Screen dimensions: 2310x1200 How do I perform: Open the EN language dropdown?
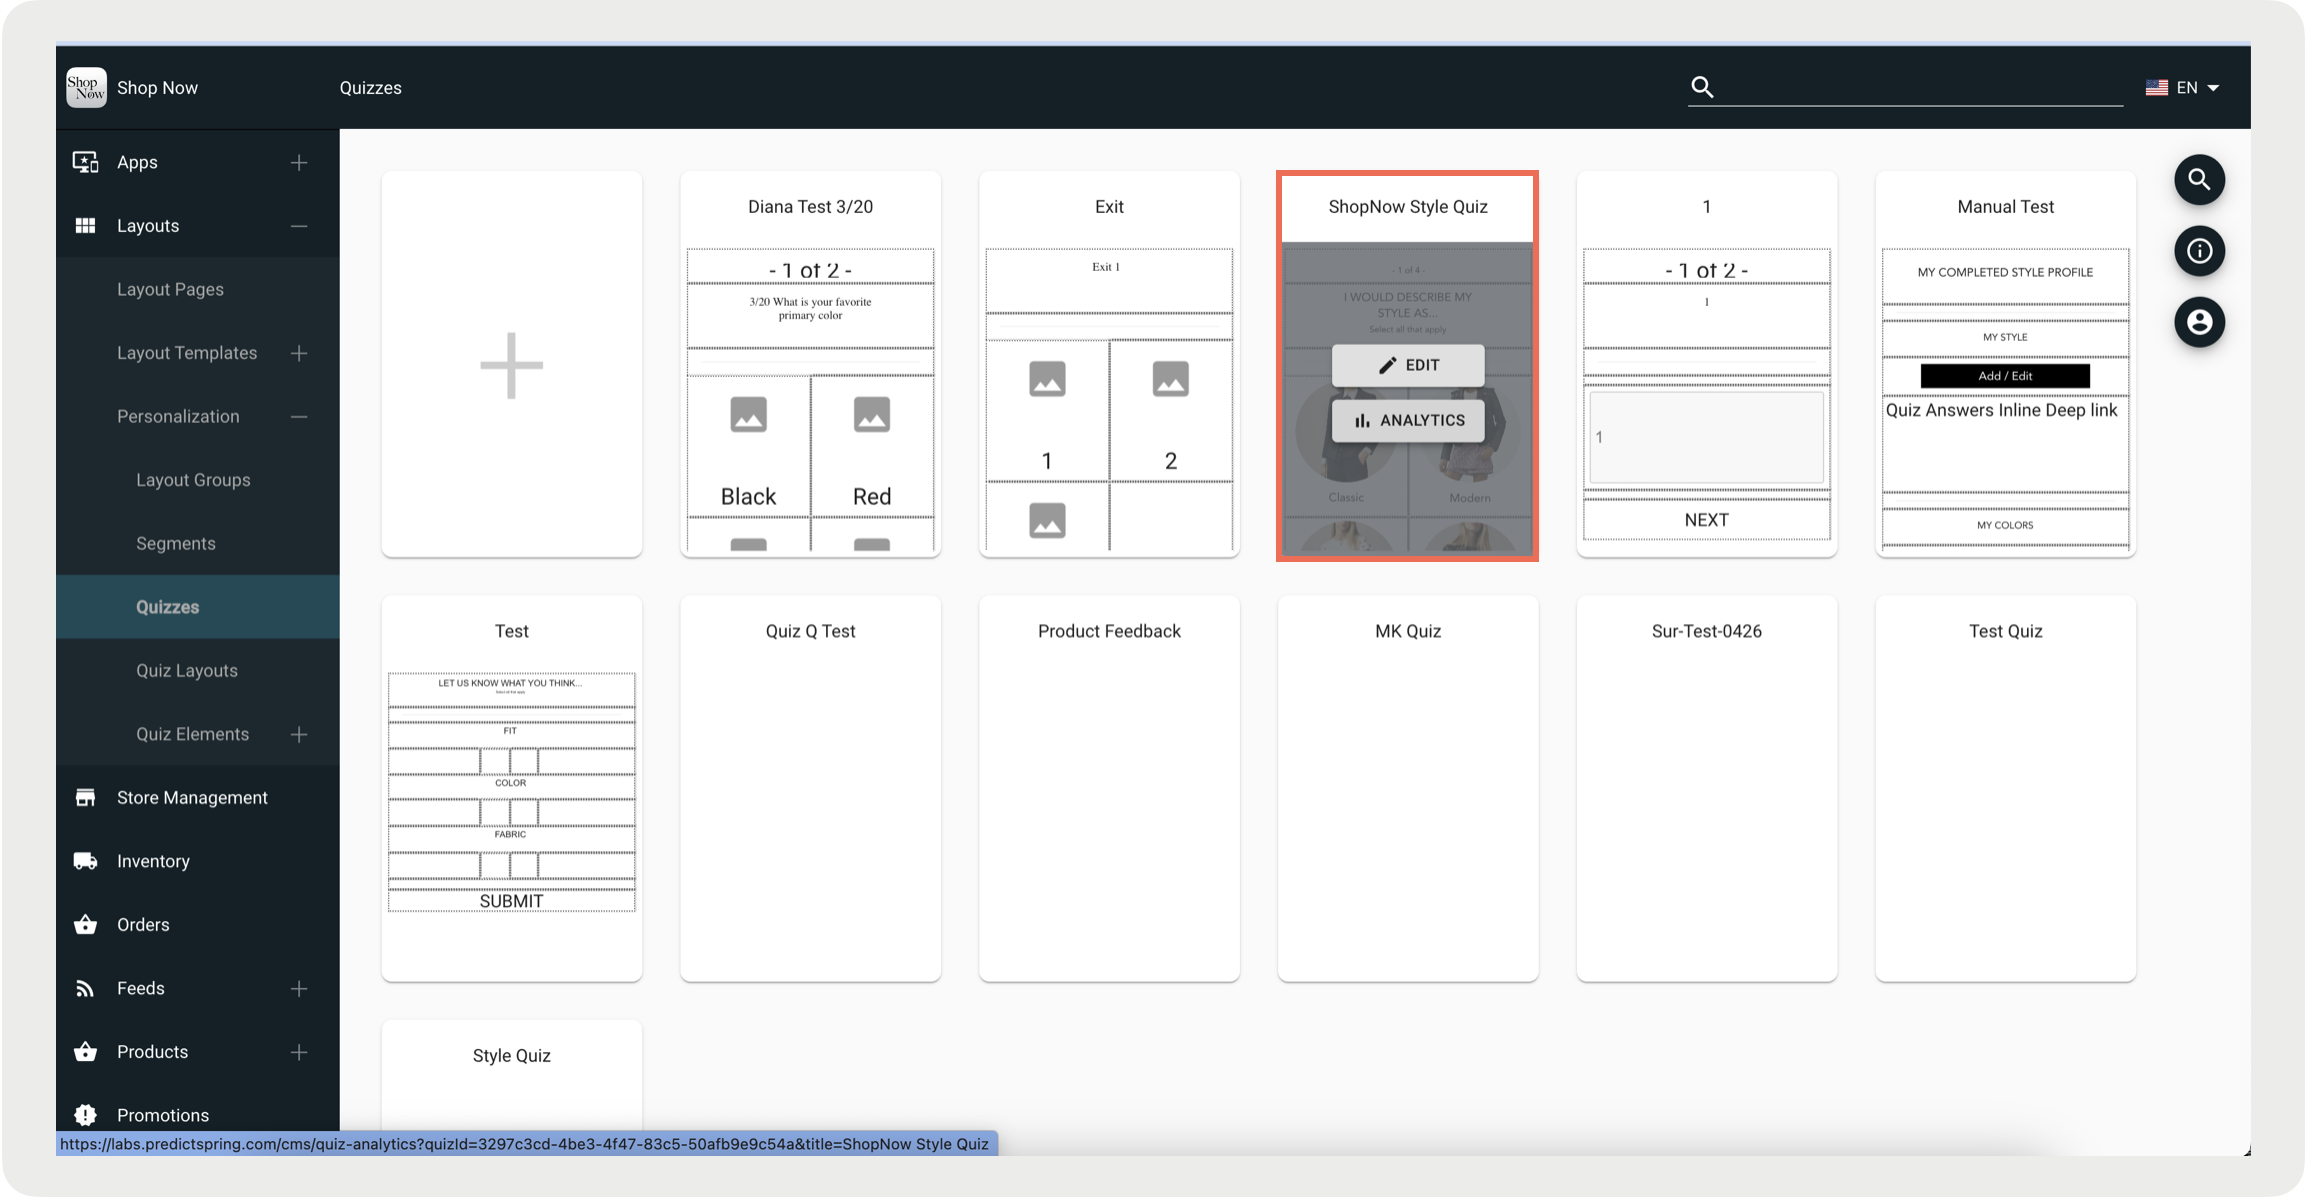(x=2184, y=88)
